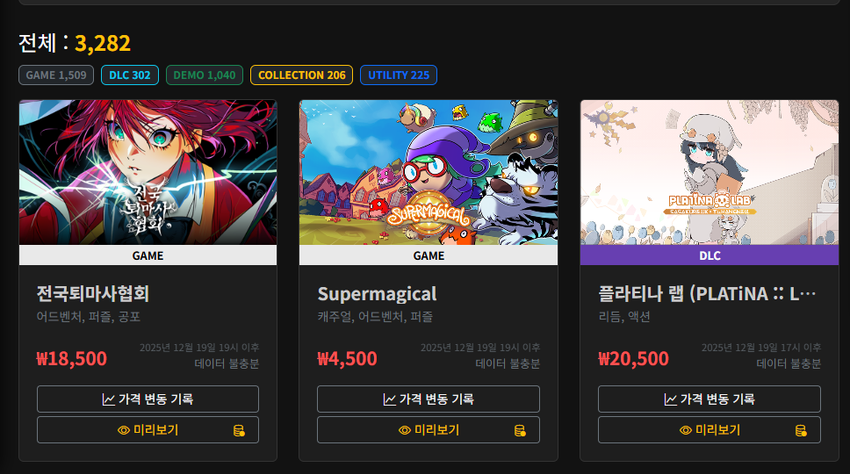850x474 pixels.
Task: Select the COLLECTION 206 filter tag
Action: [301, 75]
